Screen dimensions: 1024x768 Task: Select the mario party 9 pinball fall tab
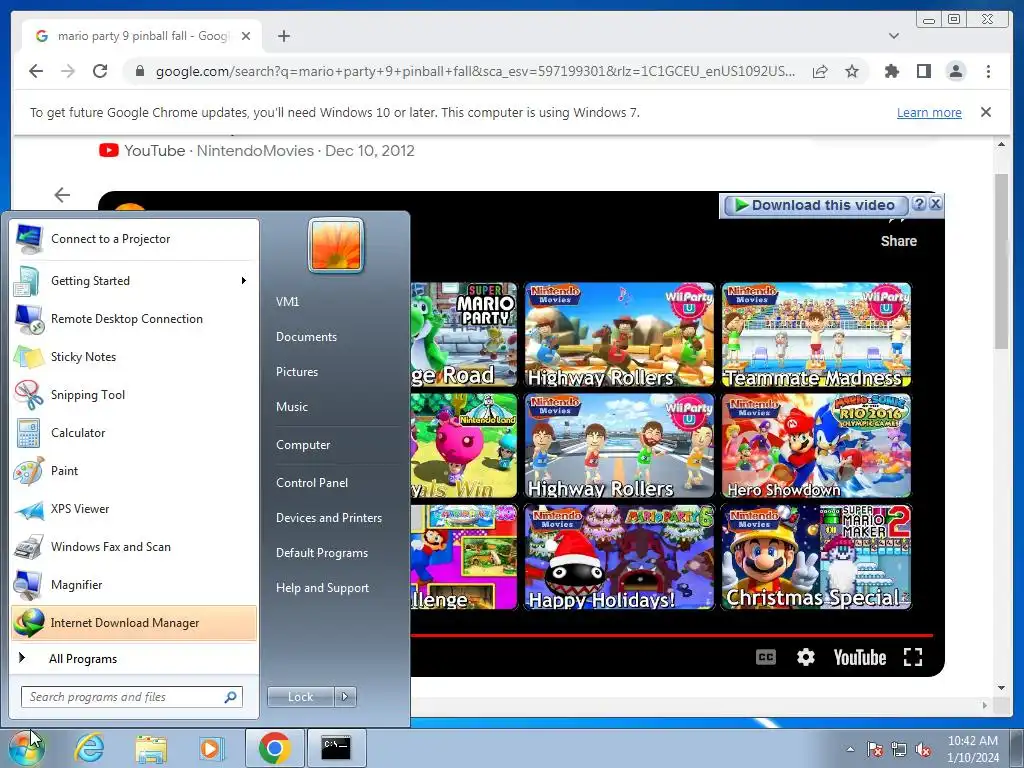pyautogui.click(x=142, y=36)
